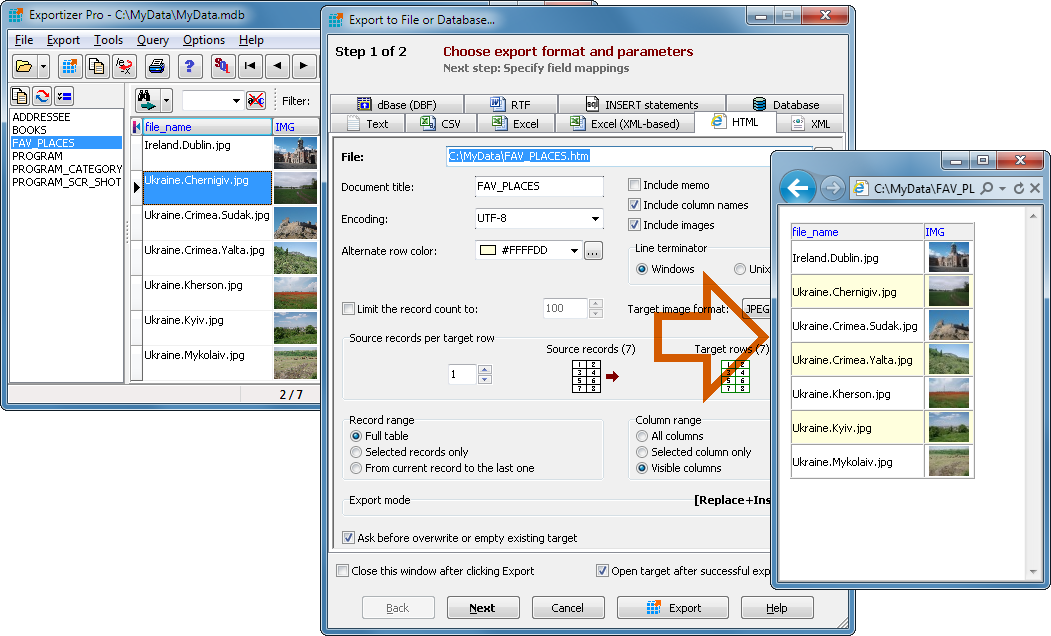Click the #FFFFDD color swatch preview
The height and width of the screenshot is (636, 1051).
tap(488, 251)
